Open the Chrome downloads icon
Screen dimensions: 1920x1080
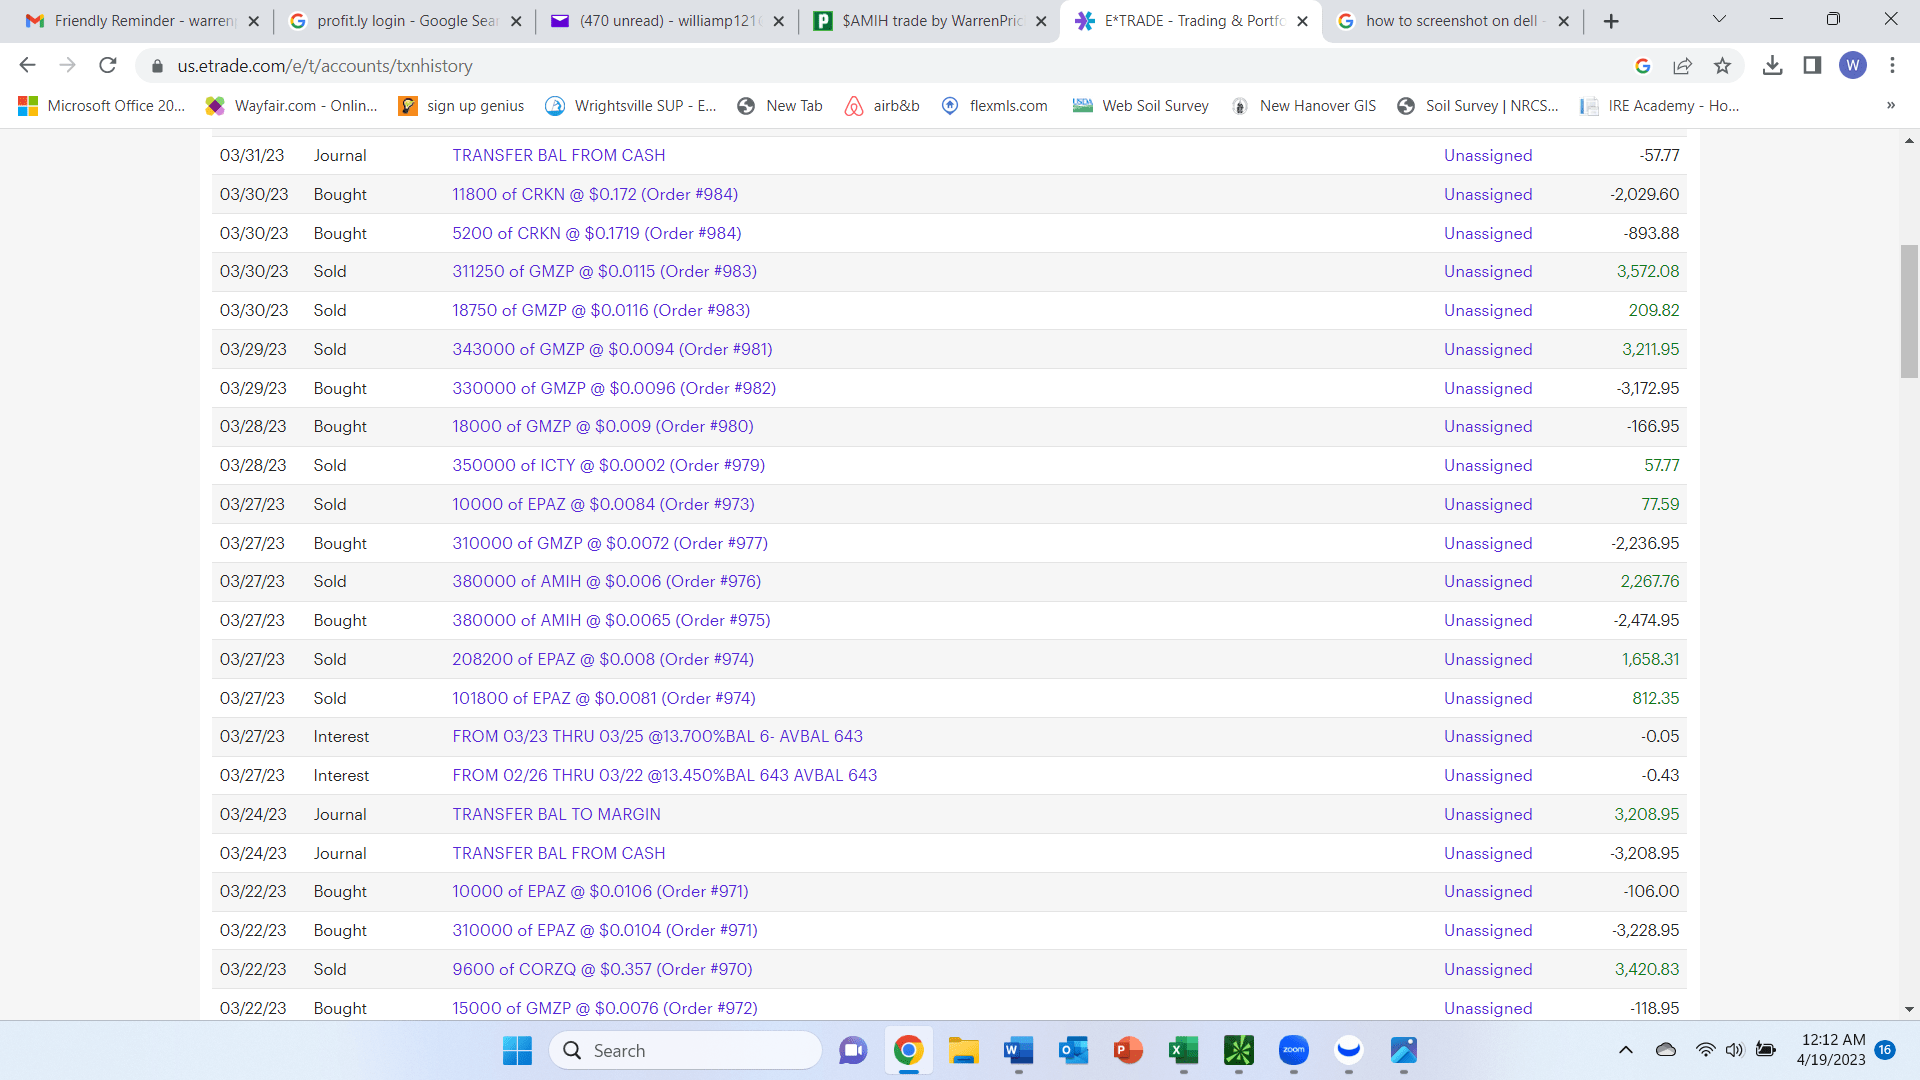click(x=1772, y=66)
